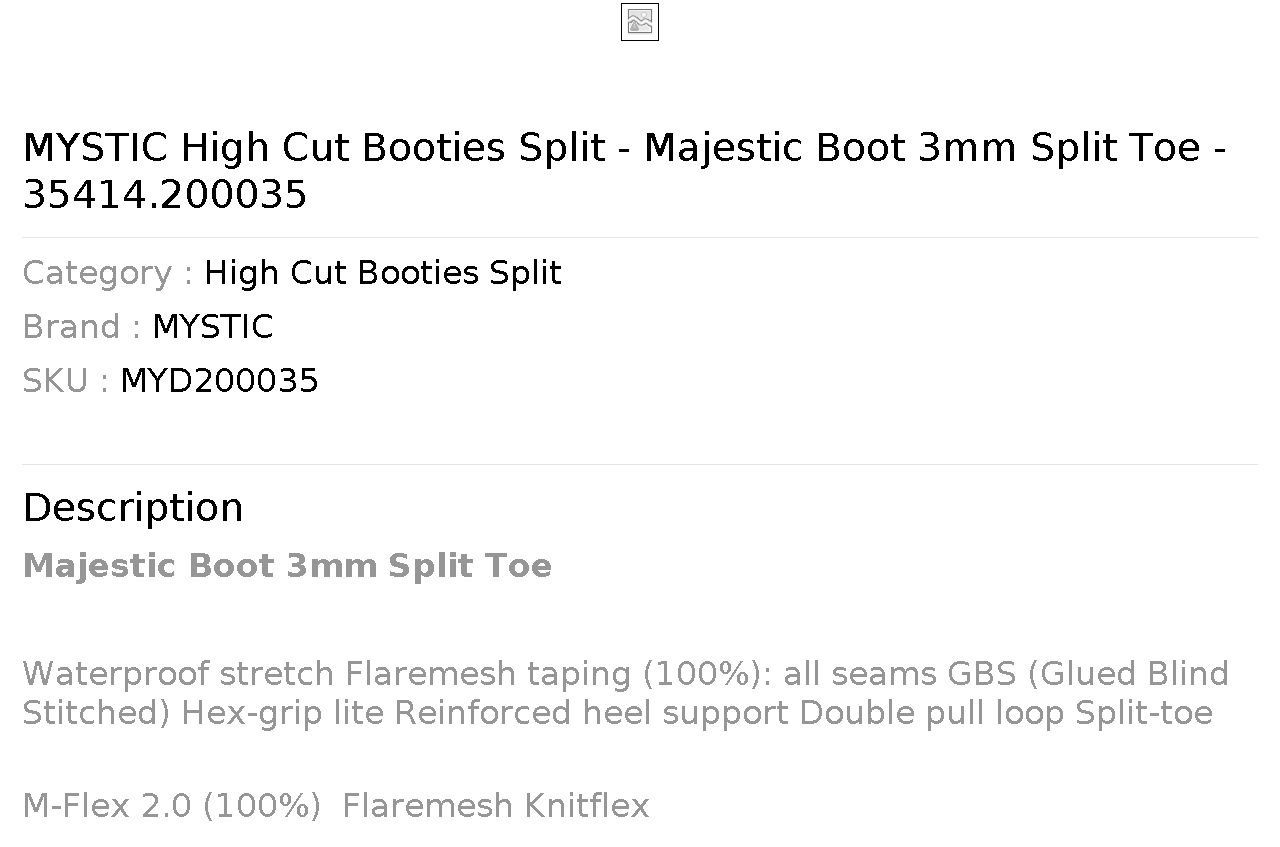Screen dimensions: 1280x847
Task: Open the MYSTIC brand link
Action: [212, 327]
